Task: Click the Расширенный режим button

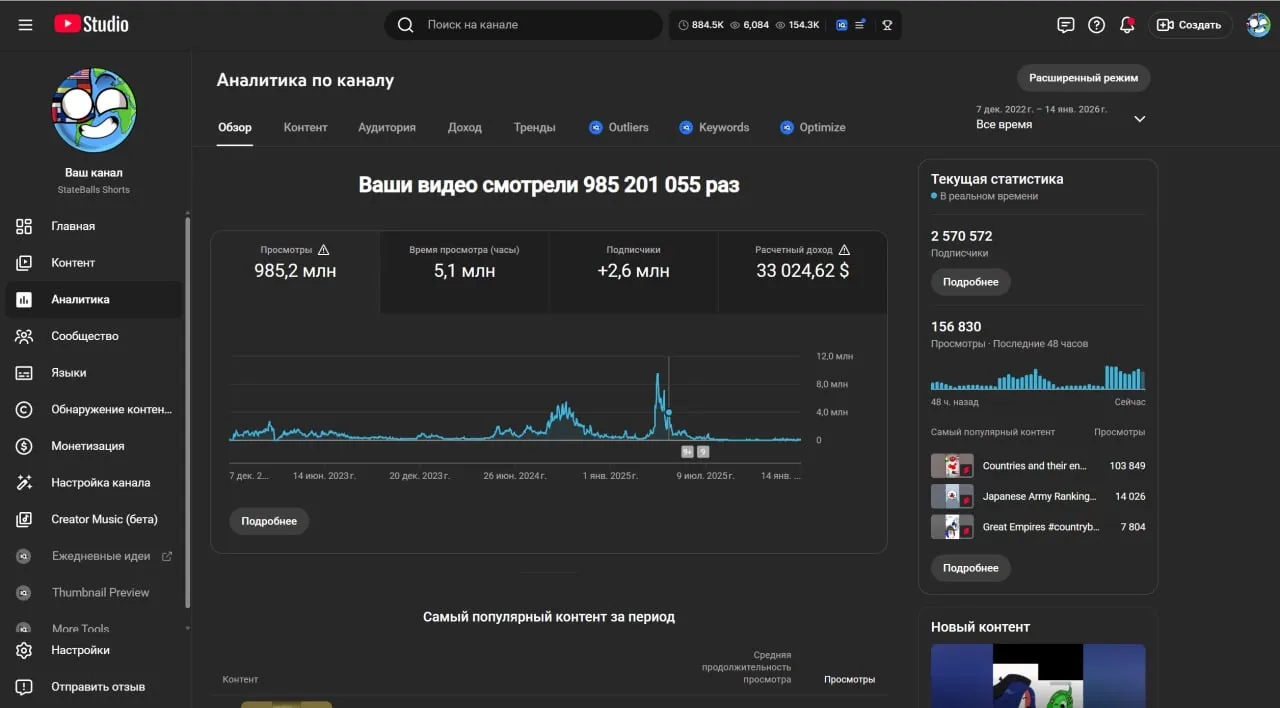Action: pyautogui.click(x=1084, y=78)
